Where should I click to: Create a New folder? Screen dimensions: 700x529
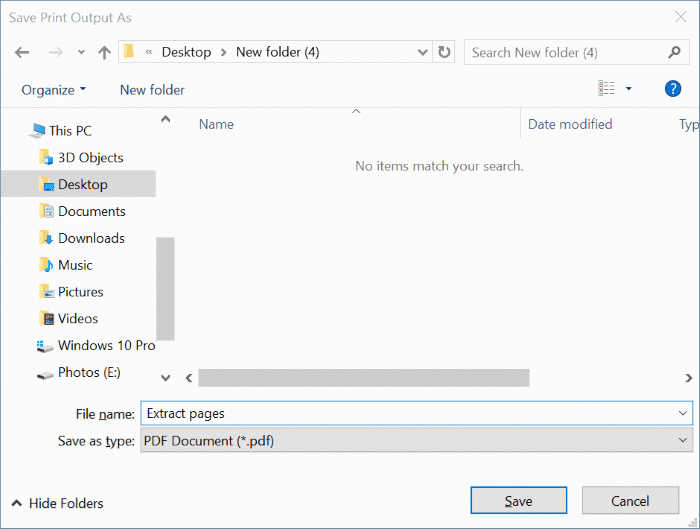click(x=152, y=90)
